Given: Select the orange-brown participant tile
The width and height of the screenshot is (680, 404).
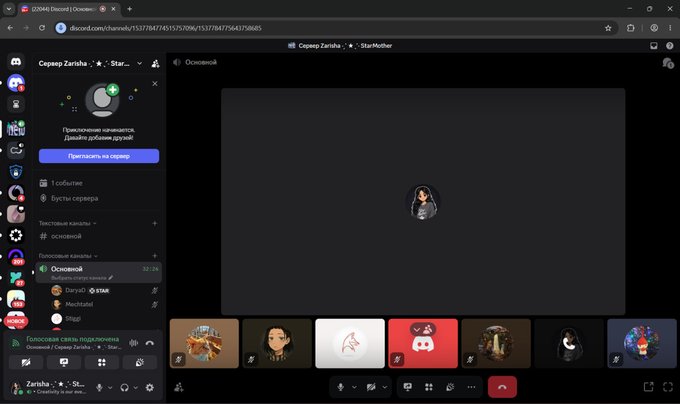Looking at the screenshot, I should 204,343.
